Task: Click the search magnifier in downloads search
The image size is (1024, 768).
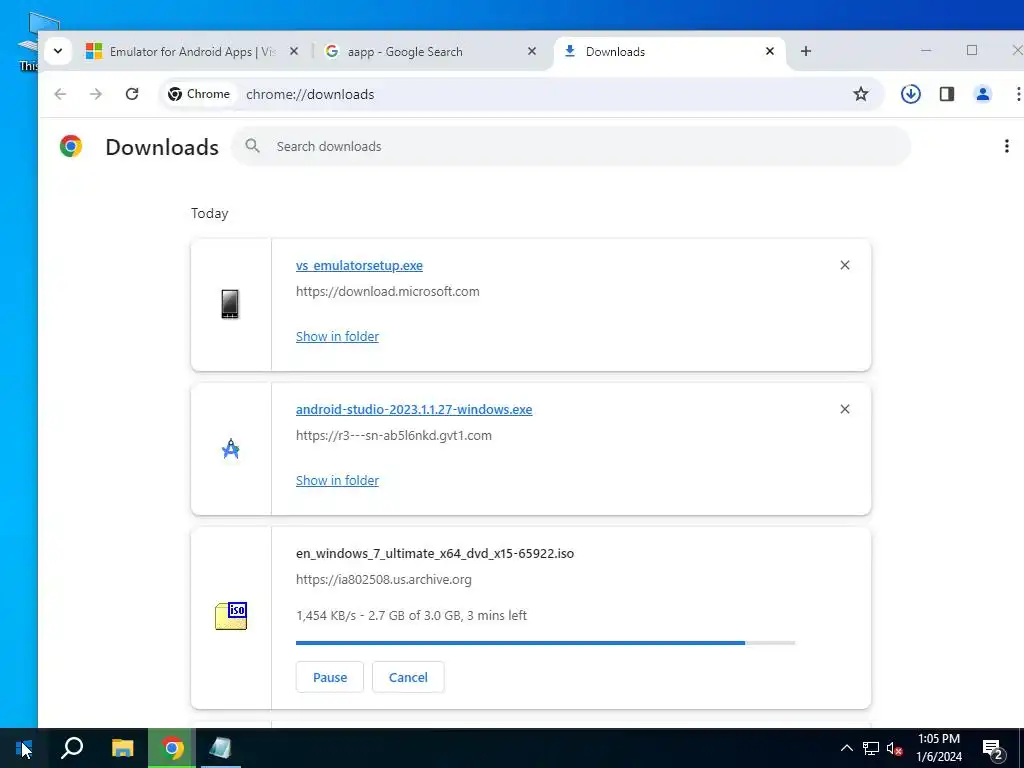Action: (253, 146)
